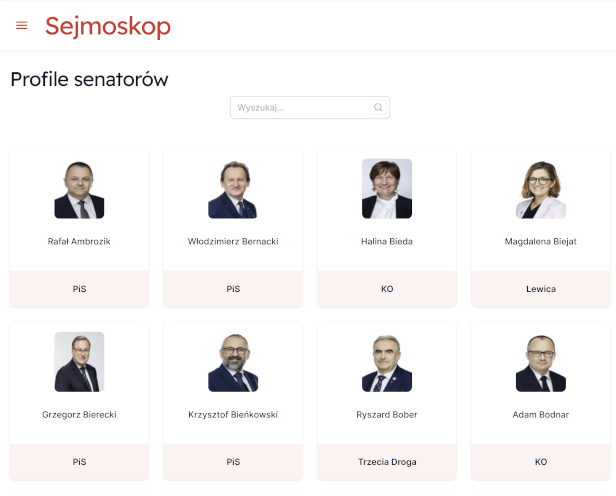This screenshot has height=496, width=616.
Task: Click the search magnifier icon
Action: (378, 108)
